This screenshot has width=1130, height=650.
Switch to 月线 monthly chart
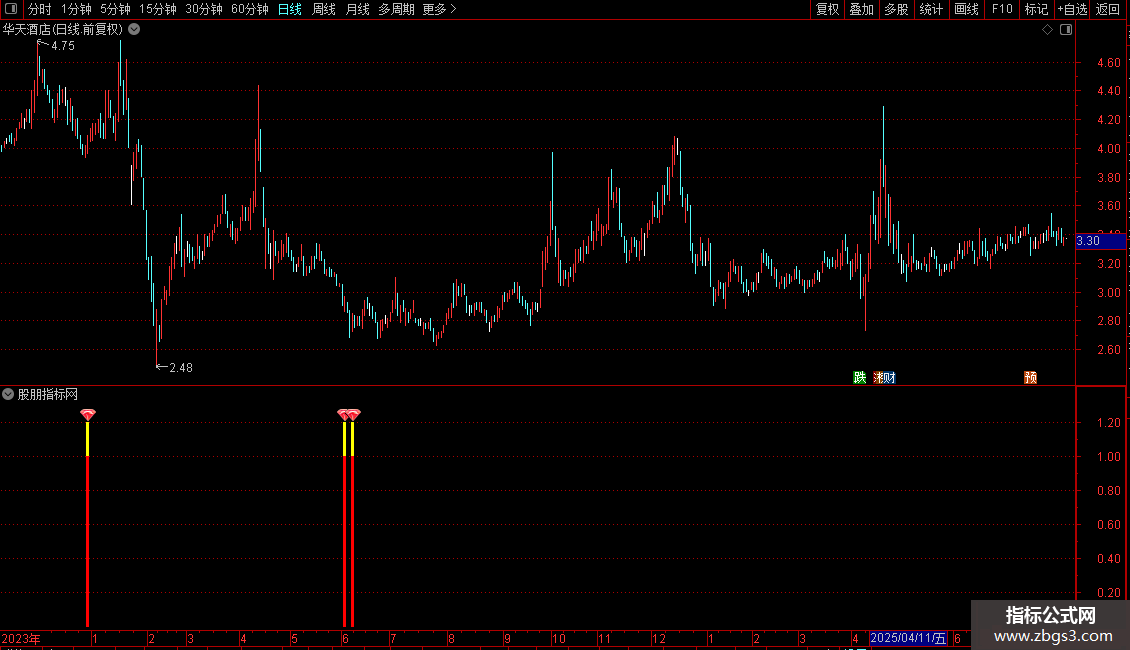357,9
